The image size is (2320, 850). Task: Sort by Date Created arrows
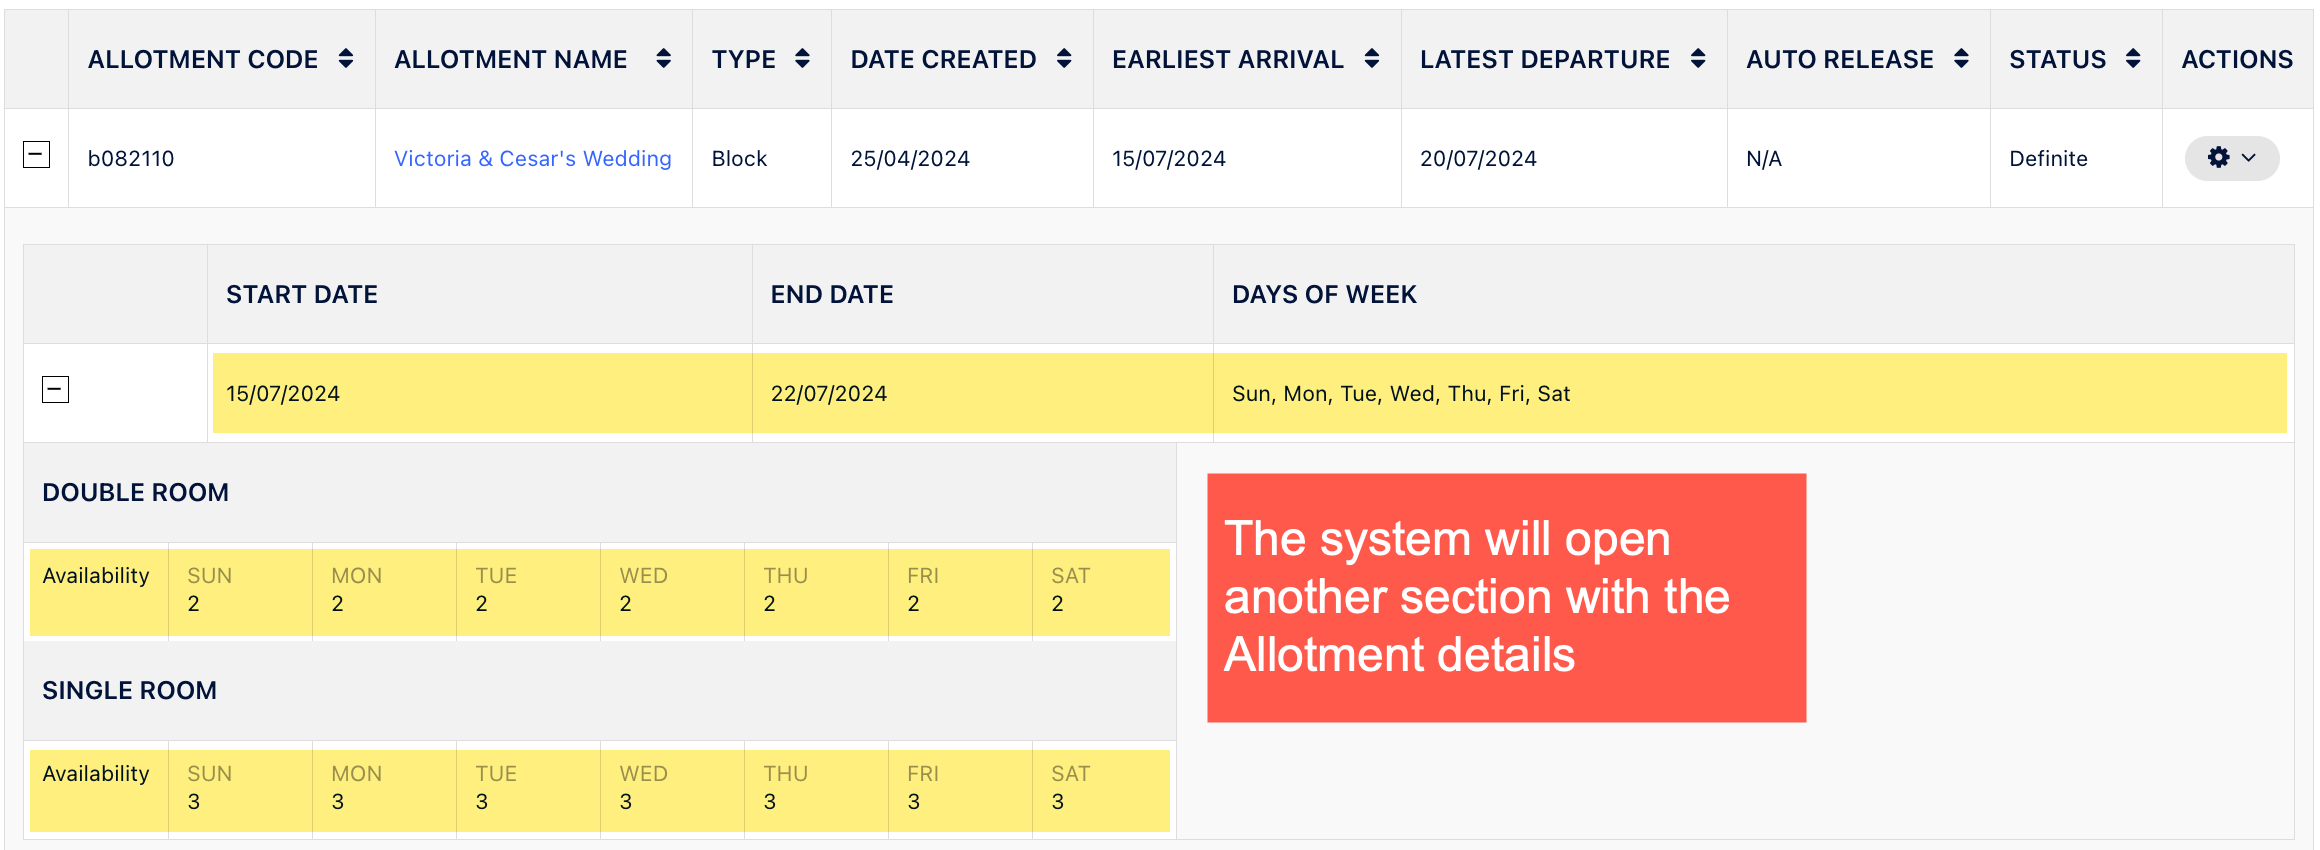[x=1064, y=59]
